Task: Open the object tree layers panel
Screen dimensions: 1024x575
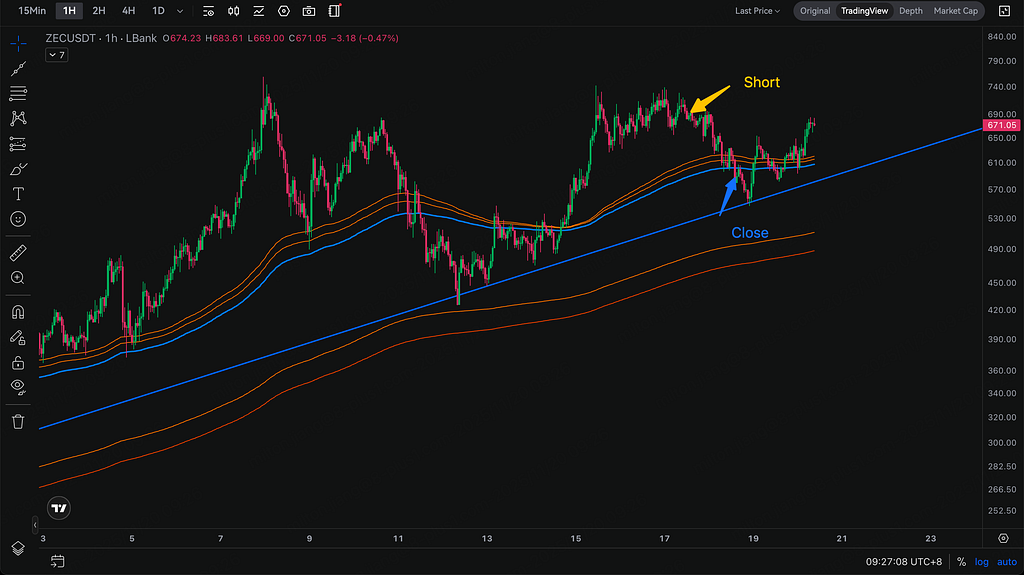Action: coord(18,549)
